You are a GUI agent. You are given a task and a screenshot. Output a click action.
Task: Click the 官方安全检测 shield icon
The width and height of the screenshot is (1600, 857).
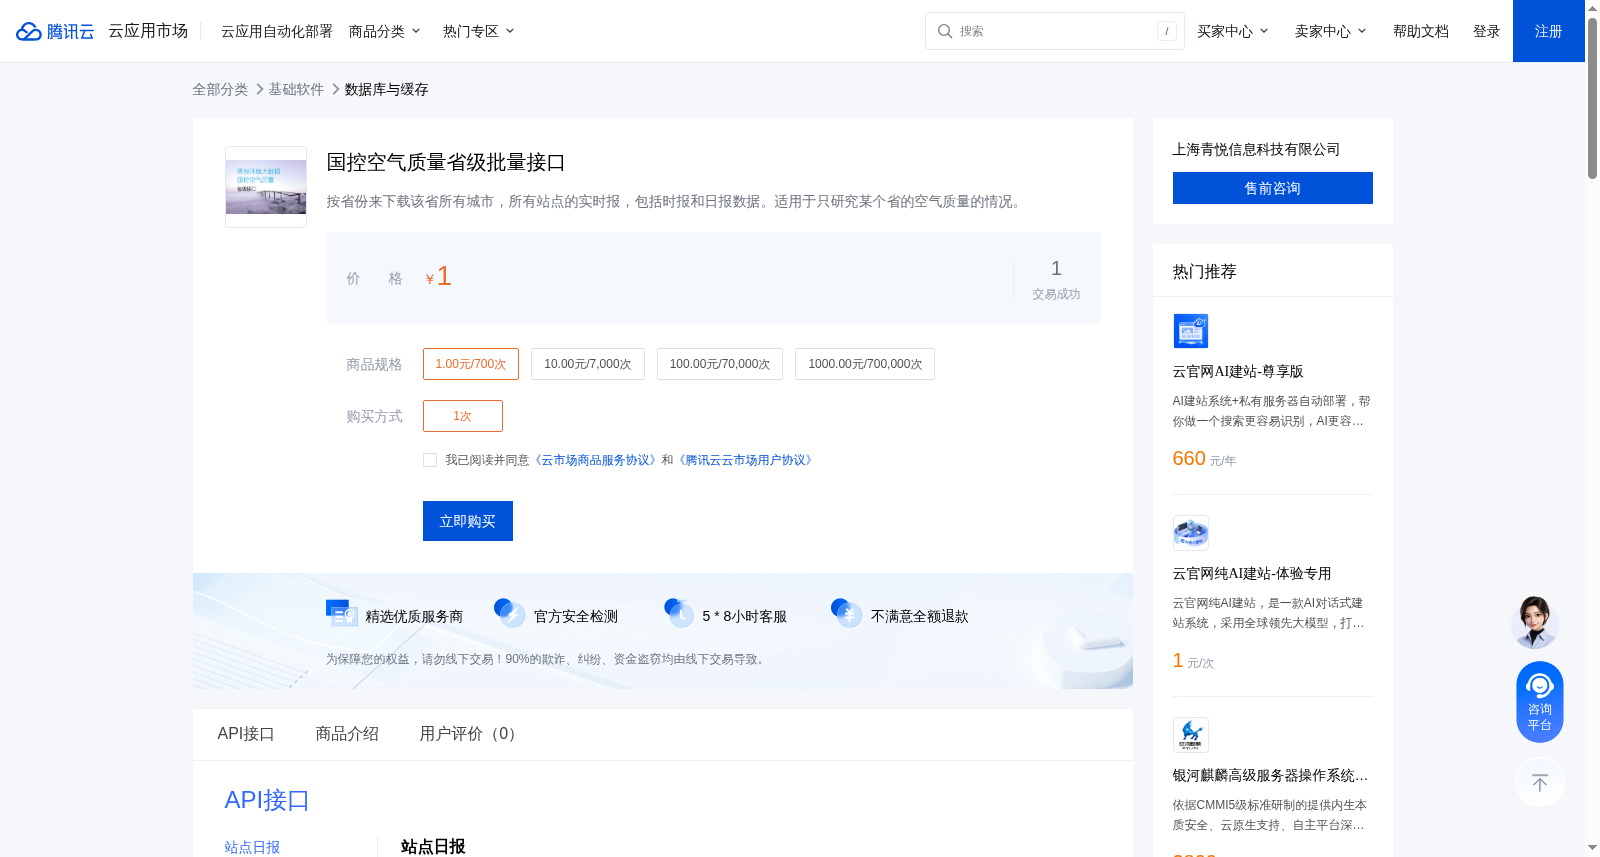click(x=510, y=613)
